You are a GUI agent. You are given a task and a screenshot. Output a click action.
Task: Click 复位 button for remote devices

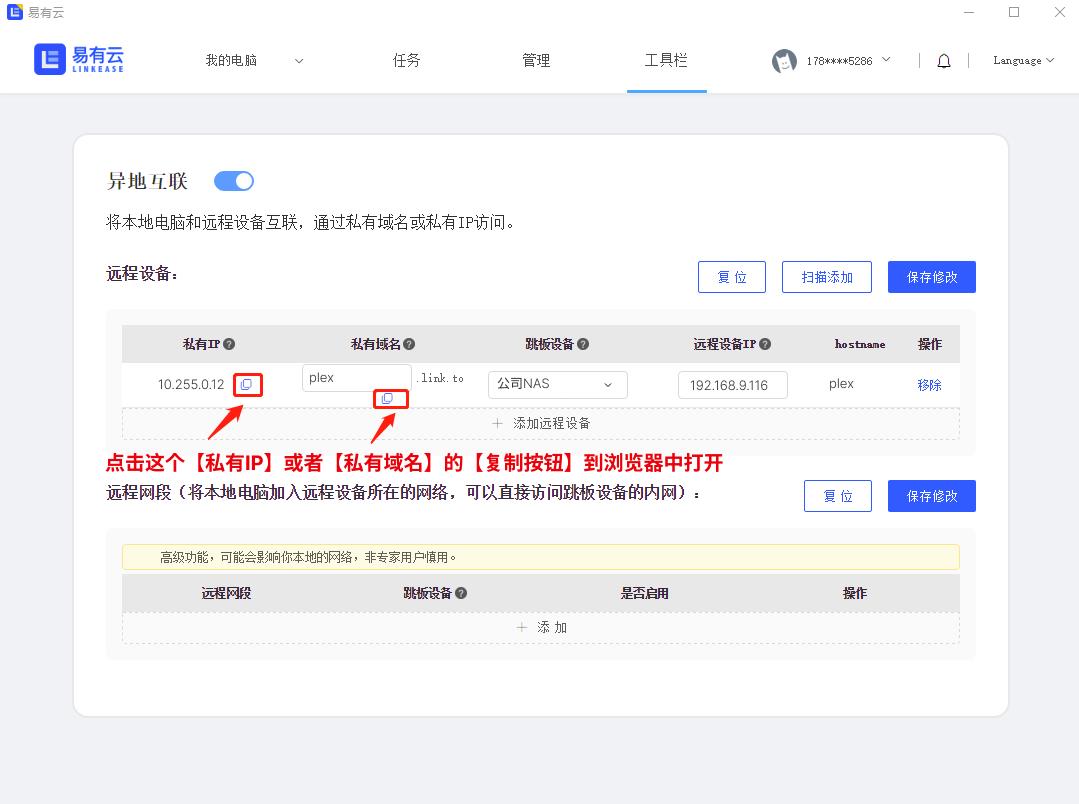731,277
